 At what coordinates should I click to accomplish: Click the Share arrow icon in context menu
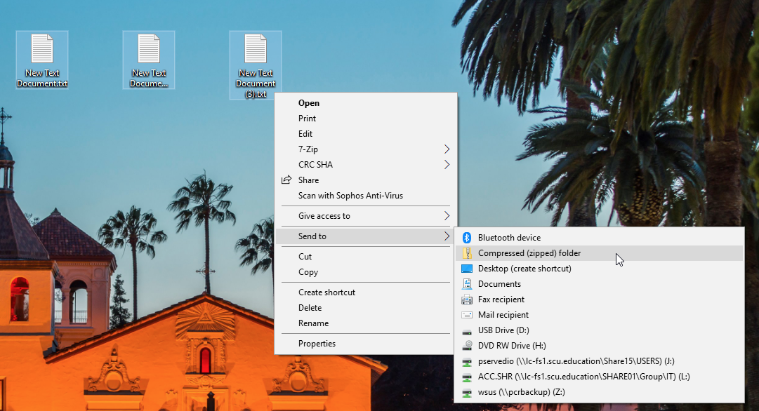(x=287, y=180)
